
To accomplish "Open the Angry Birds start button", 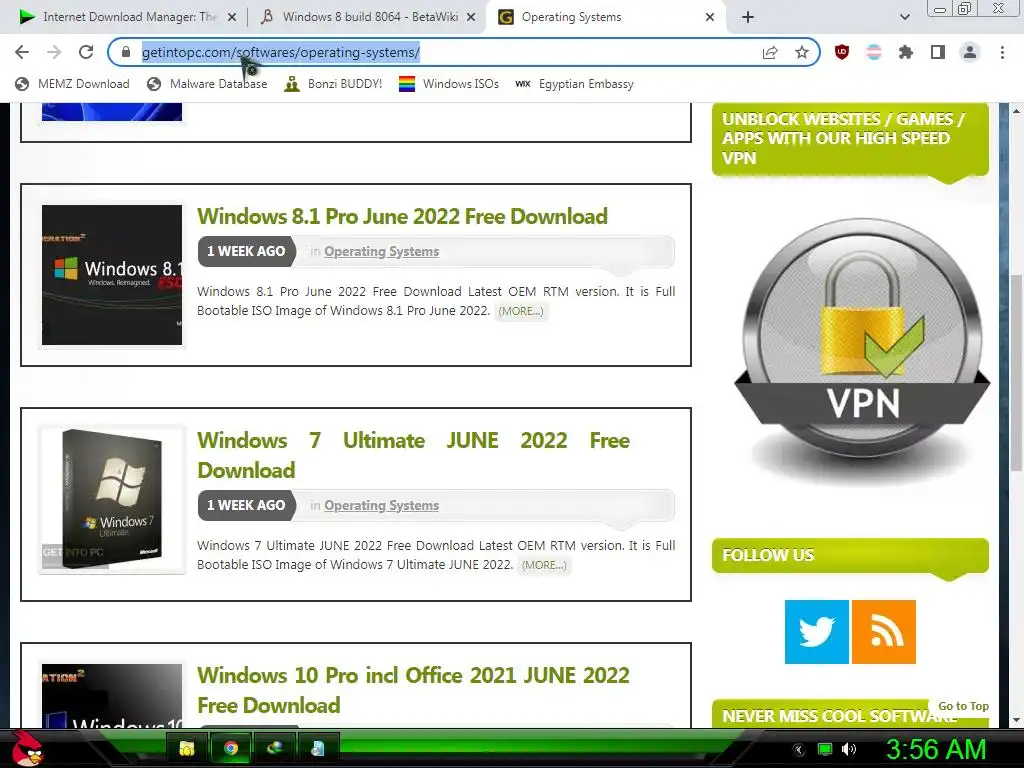I will 27,748.
